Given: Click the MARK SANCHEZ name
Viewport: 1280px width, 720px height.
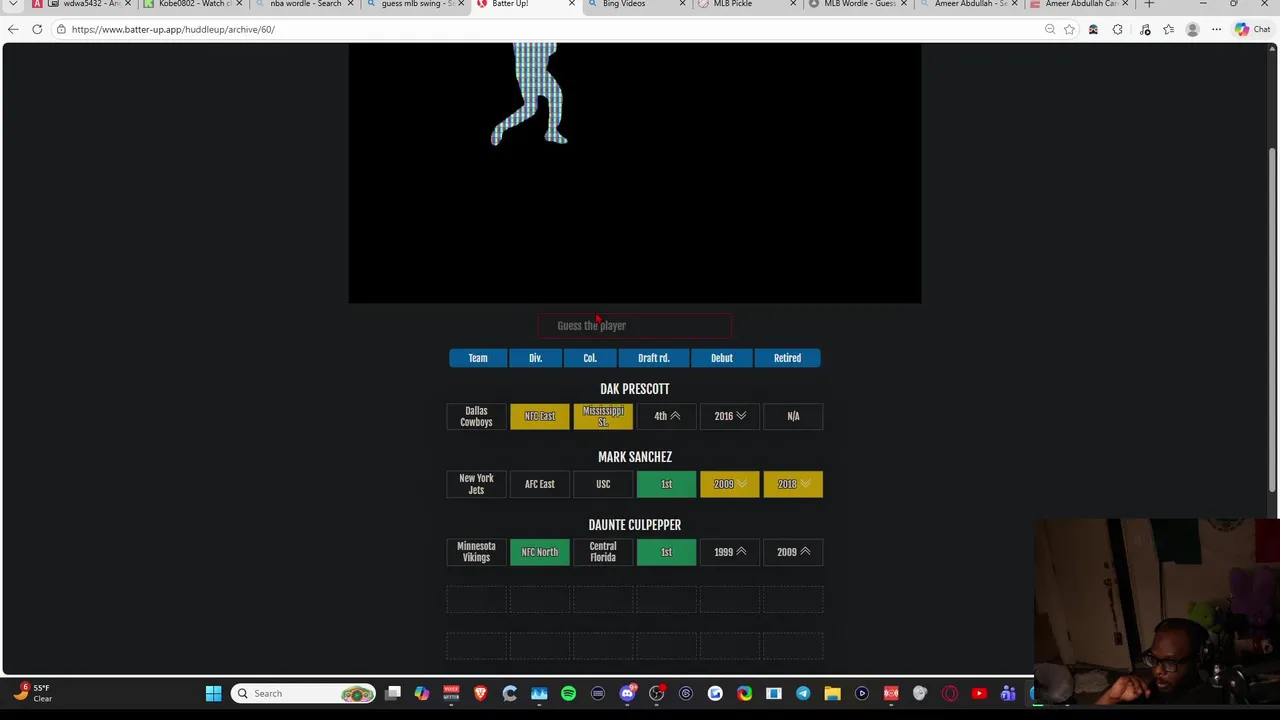Looking at the screenshot, I should click(x=635, y=457).
